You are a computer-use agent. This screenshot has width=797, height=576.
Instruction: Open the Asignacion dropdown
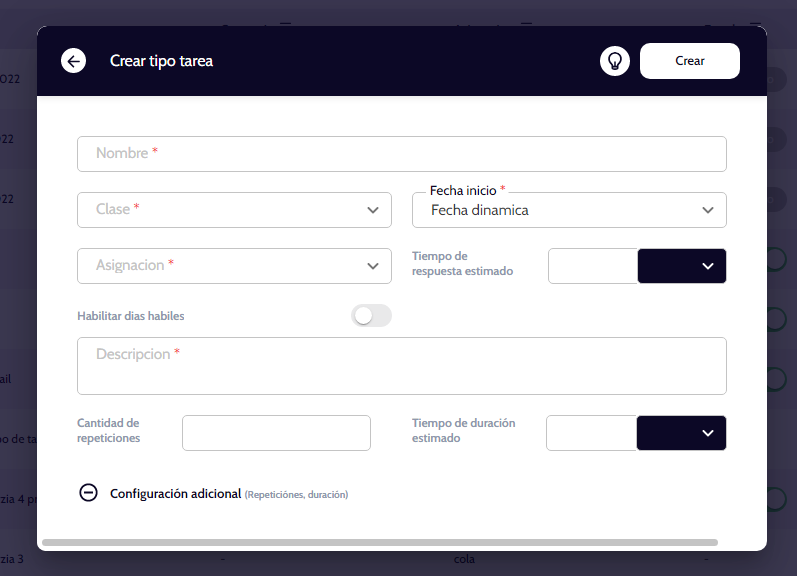coord(234,266)
